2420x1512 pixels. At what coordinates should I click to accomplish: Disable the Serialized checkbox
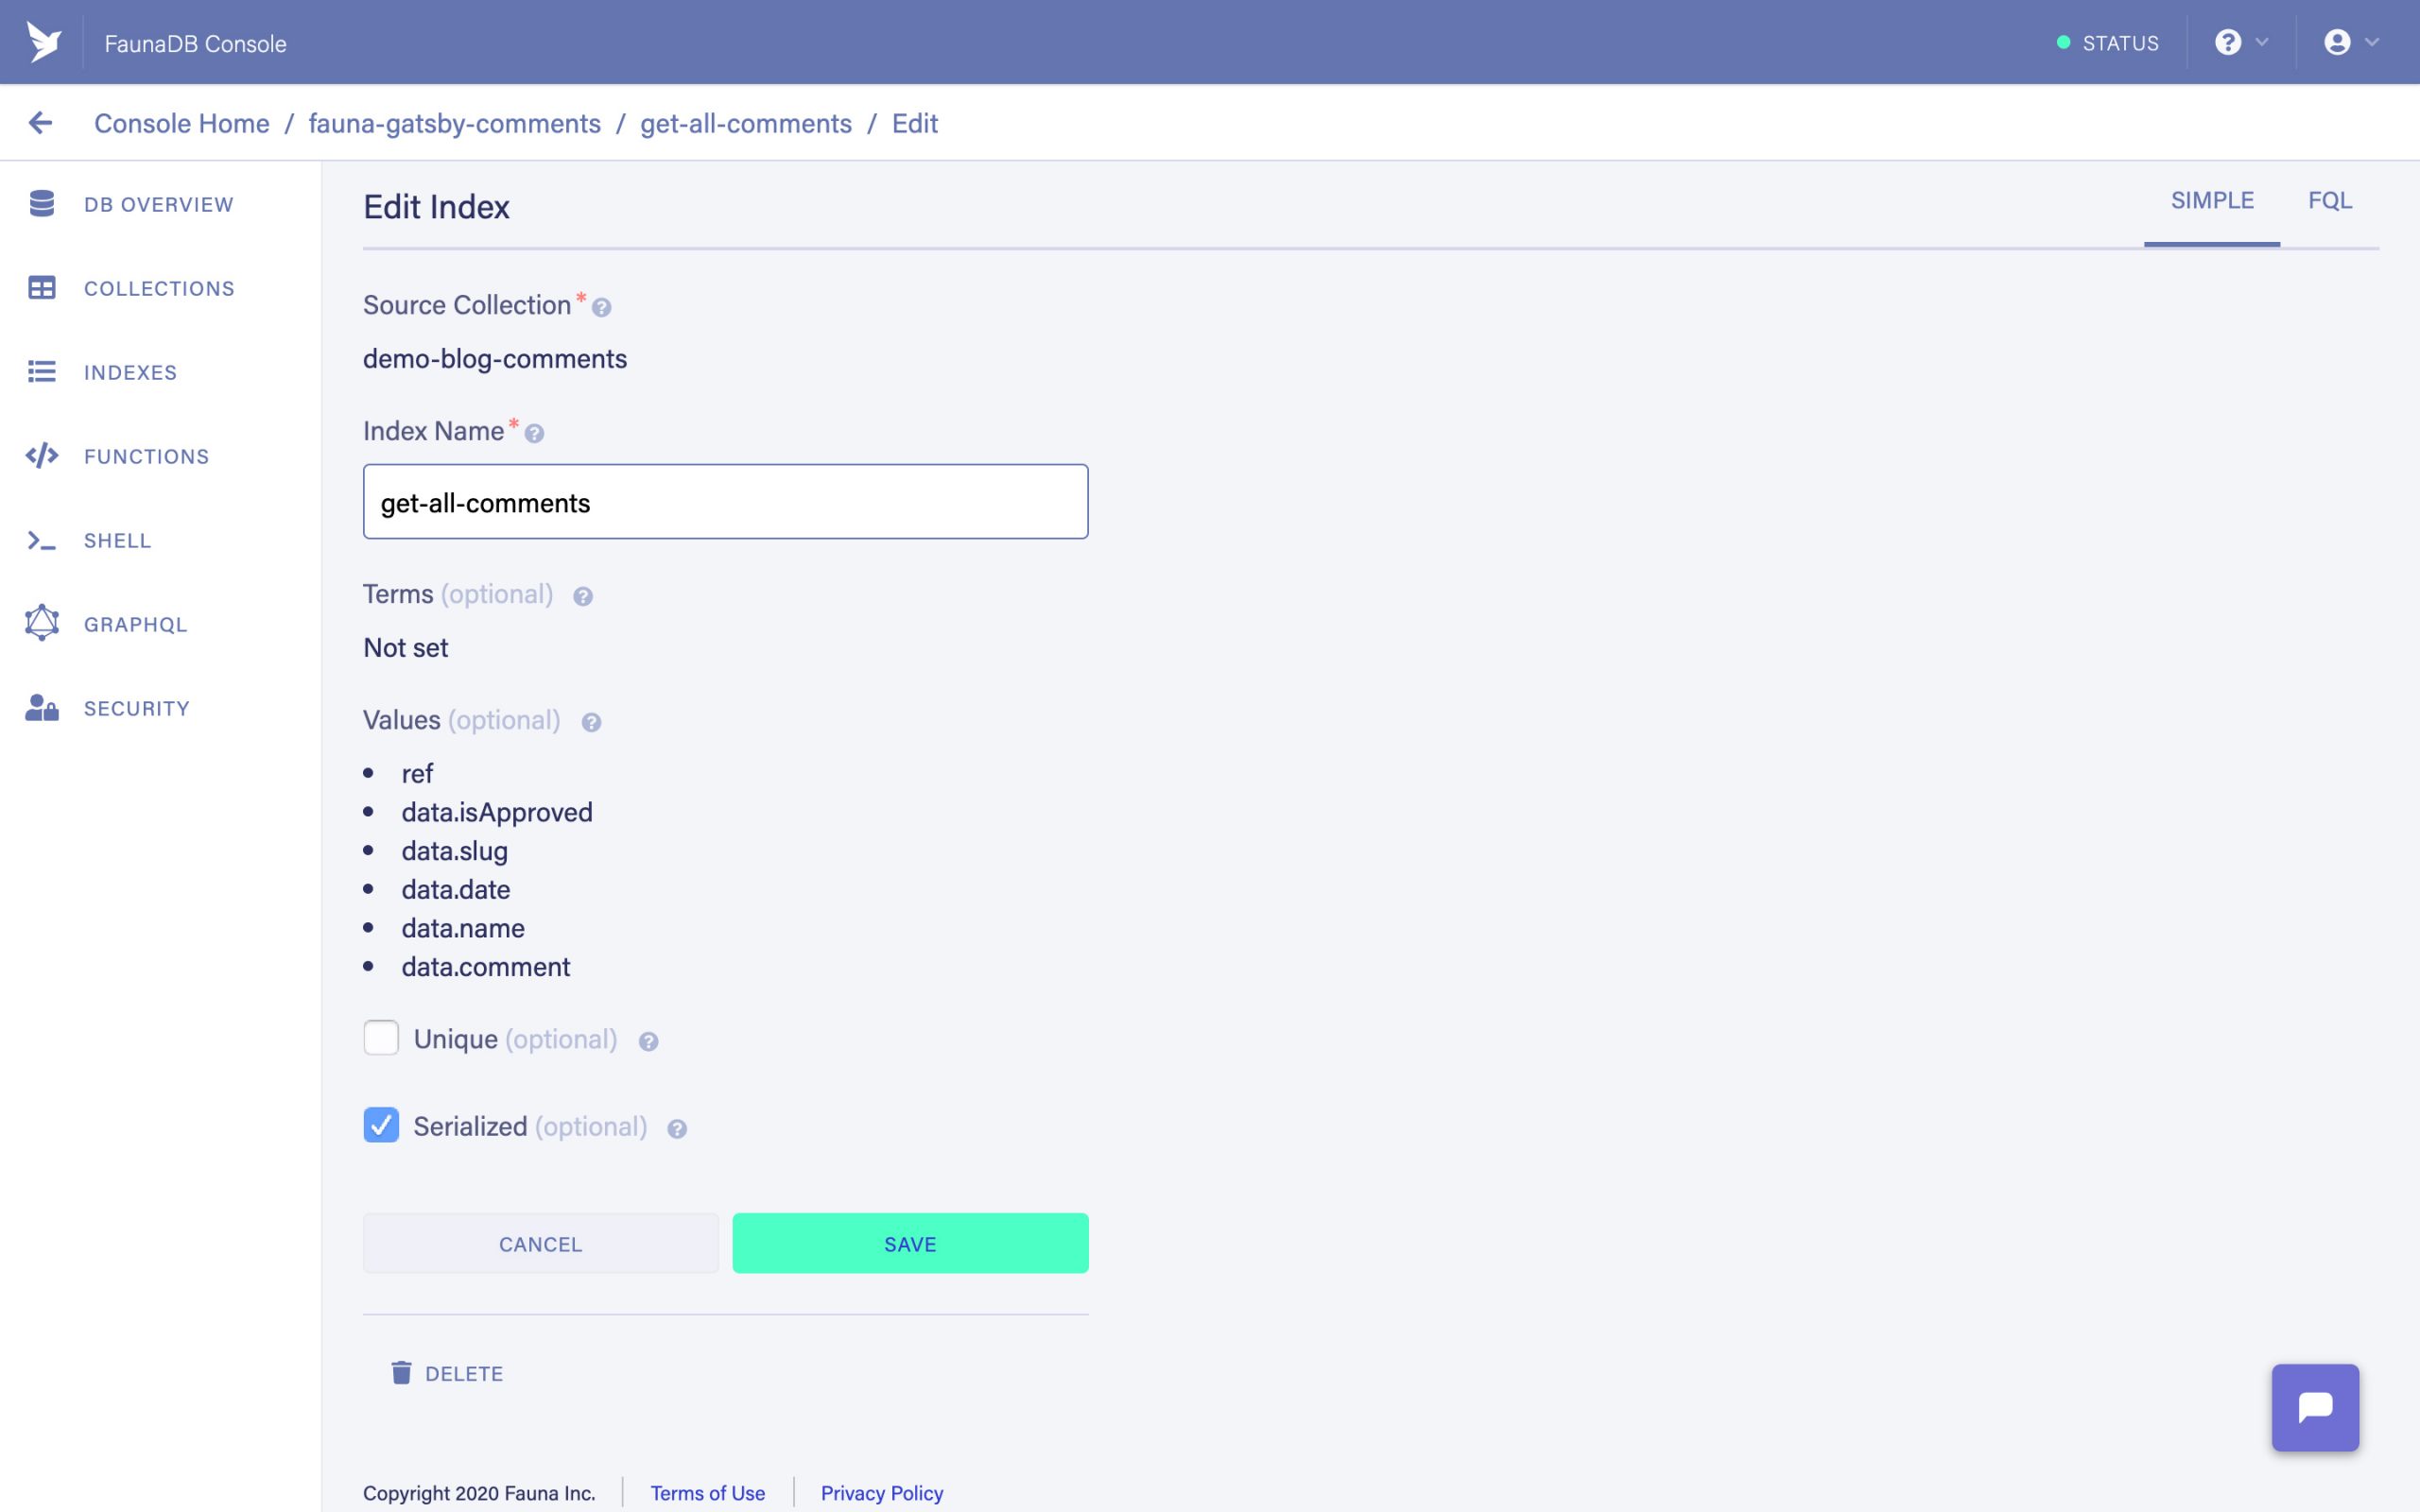pos(381,1126)
